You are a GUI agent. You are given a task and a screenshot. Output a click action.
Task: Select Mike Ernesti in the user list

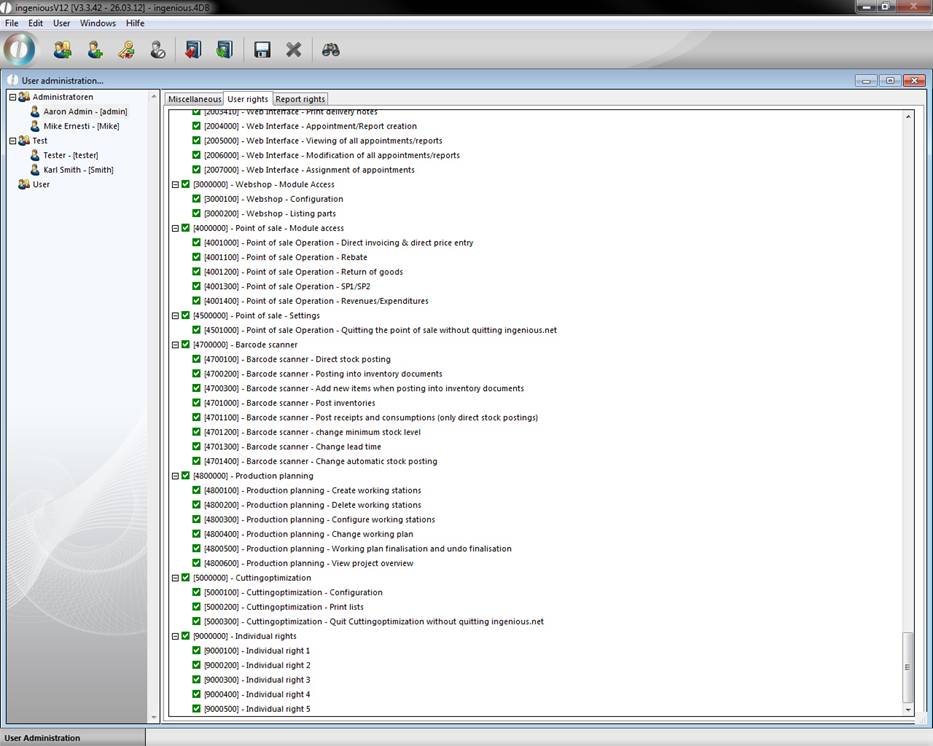(x=80, y=126)
